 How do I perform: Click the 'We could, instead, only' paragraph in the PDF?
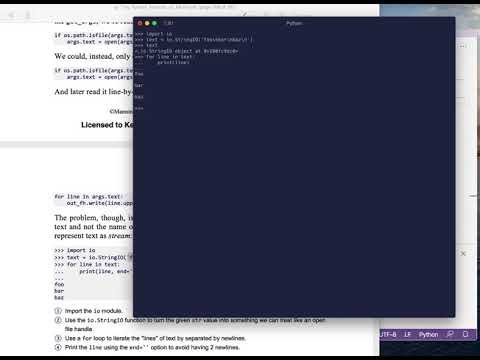(x=93, y=56)
